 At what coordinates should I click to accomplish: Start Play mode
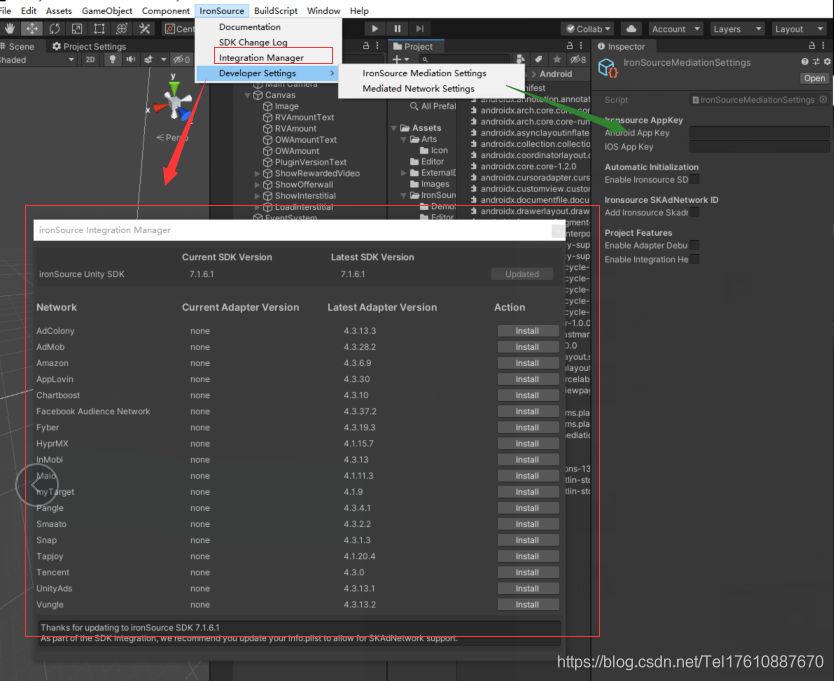374,29
